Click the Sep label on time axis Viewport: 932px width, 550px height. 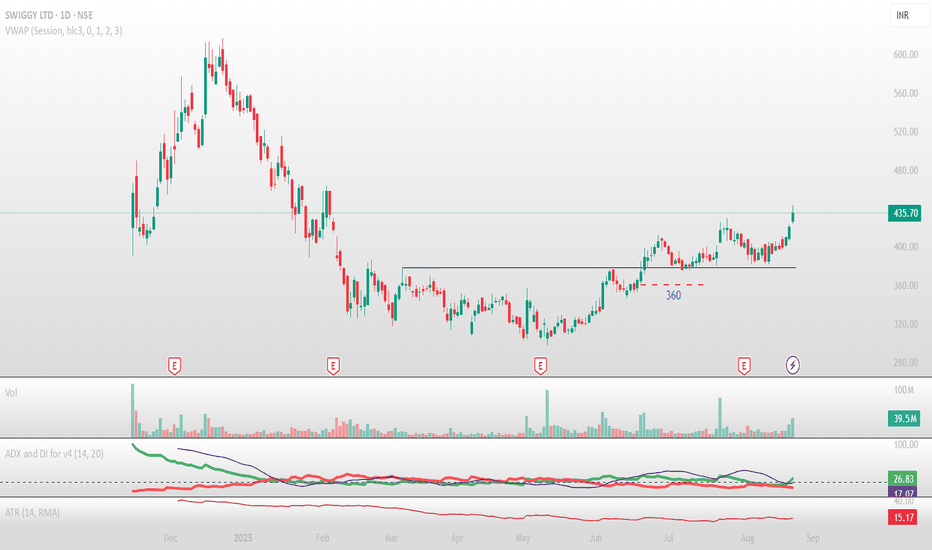coord(813,538)
